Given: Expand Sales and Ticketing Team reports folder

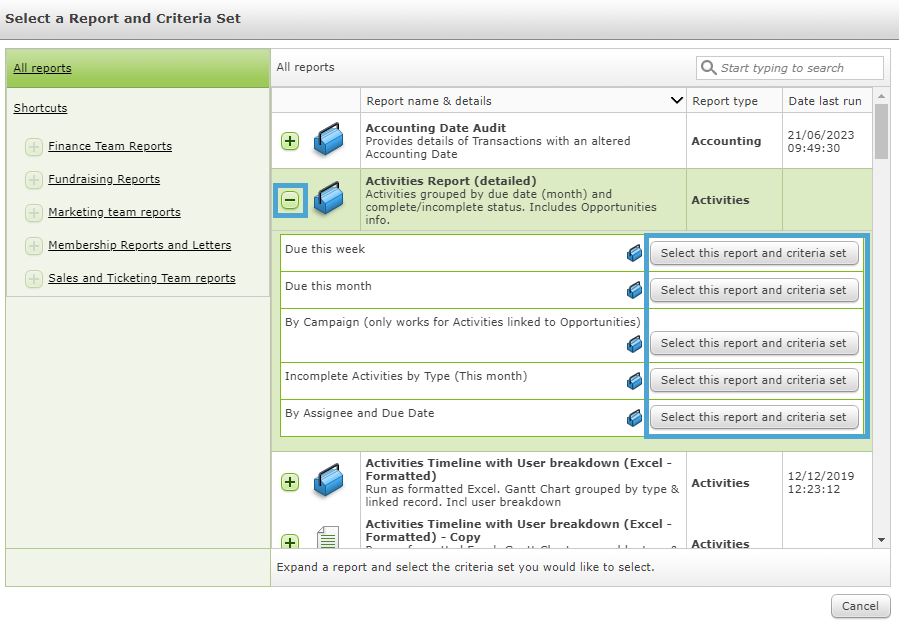Looking at the screenshot, I should tap(34, 279).
